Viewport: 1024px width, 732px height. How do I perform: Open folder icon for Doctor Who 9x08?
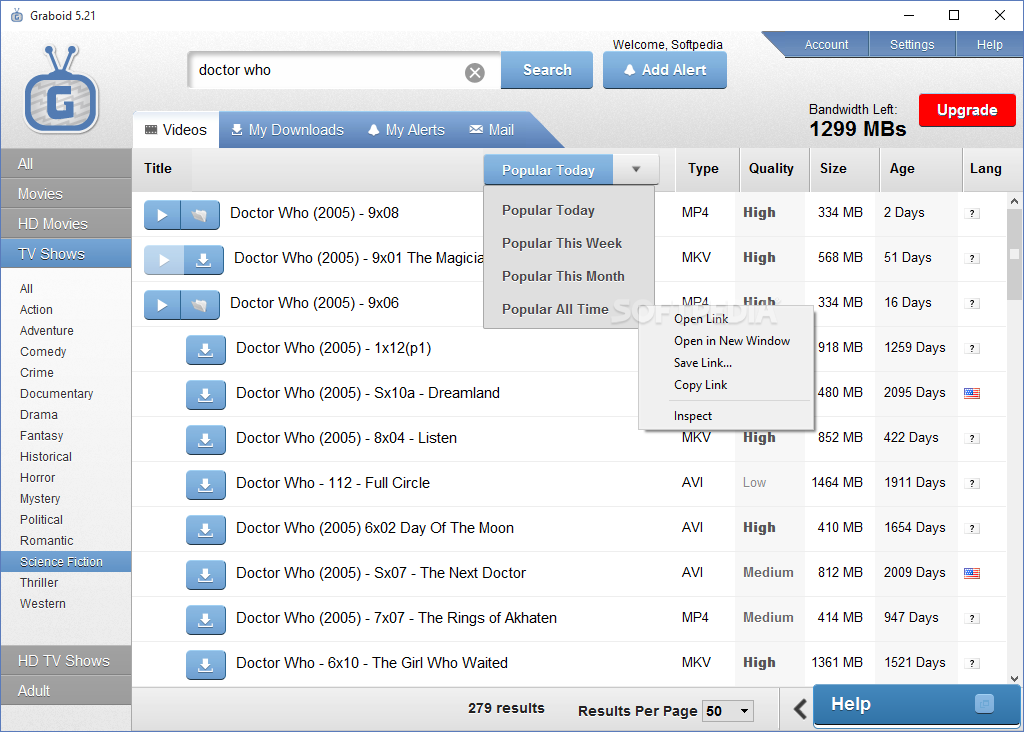pyautogui.click(x=200, y=215)
